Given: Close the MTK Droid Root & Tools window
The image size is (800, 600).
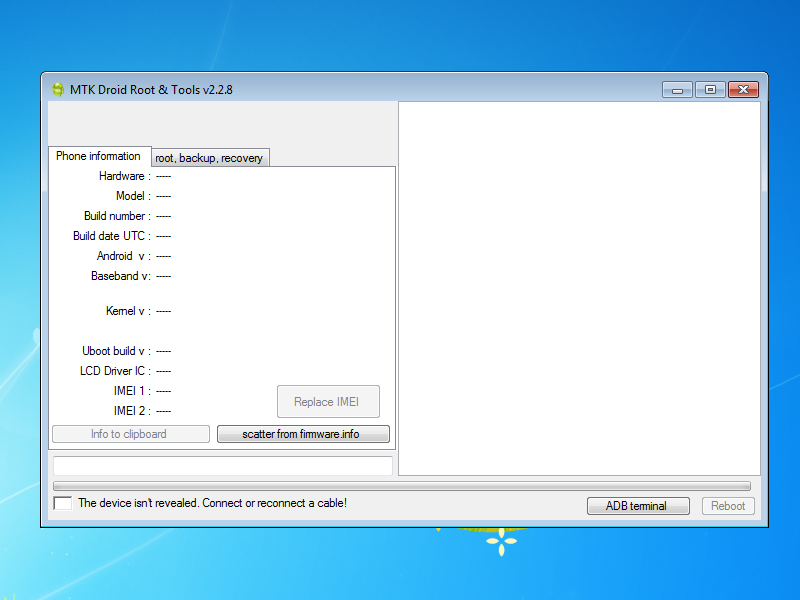Looking at the screenshot, I should click(743, 90).
